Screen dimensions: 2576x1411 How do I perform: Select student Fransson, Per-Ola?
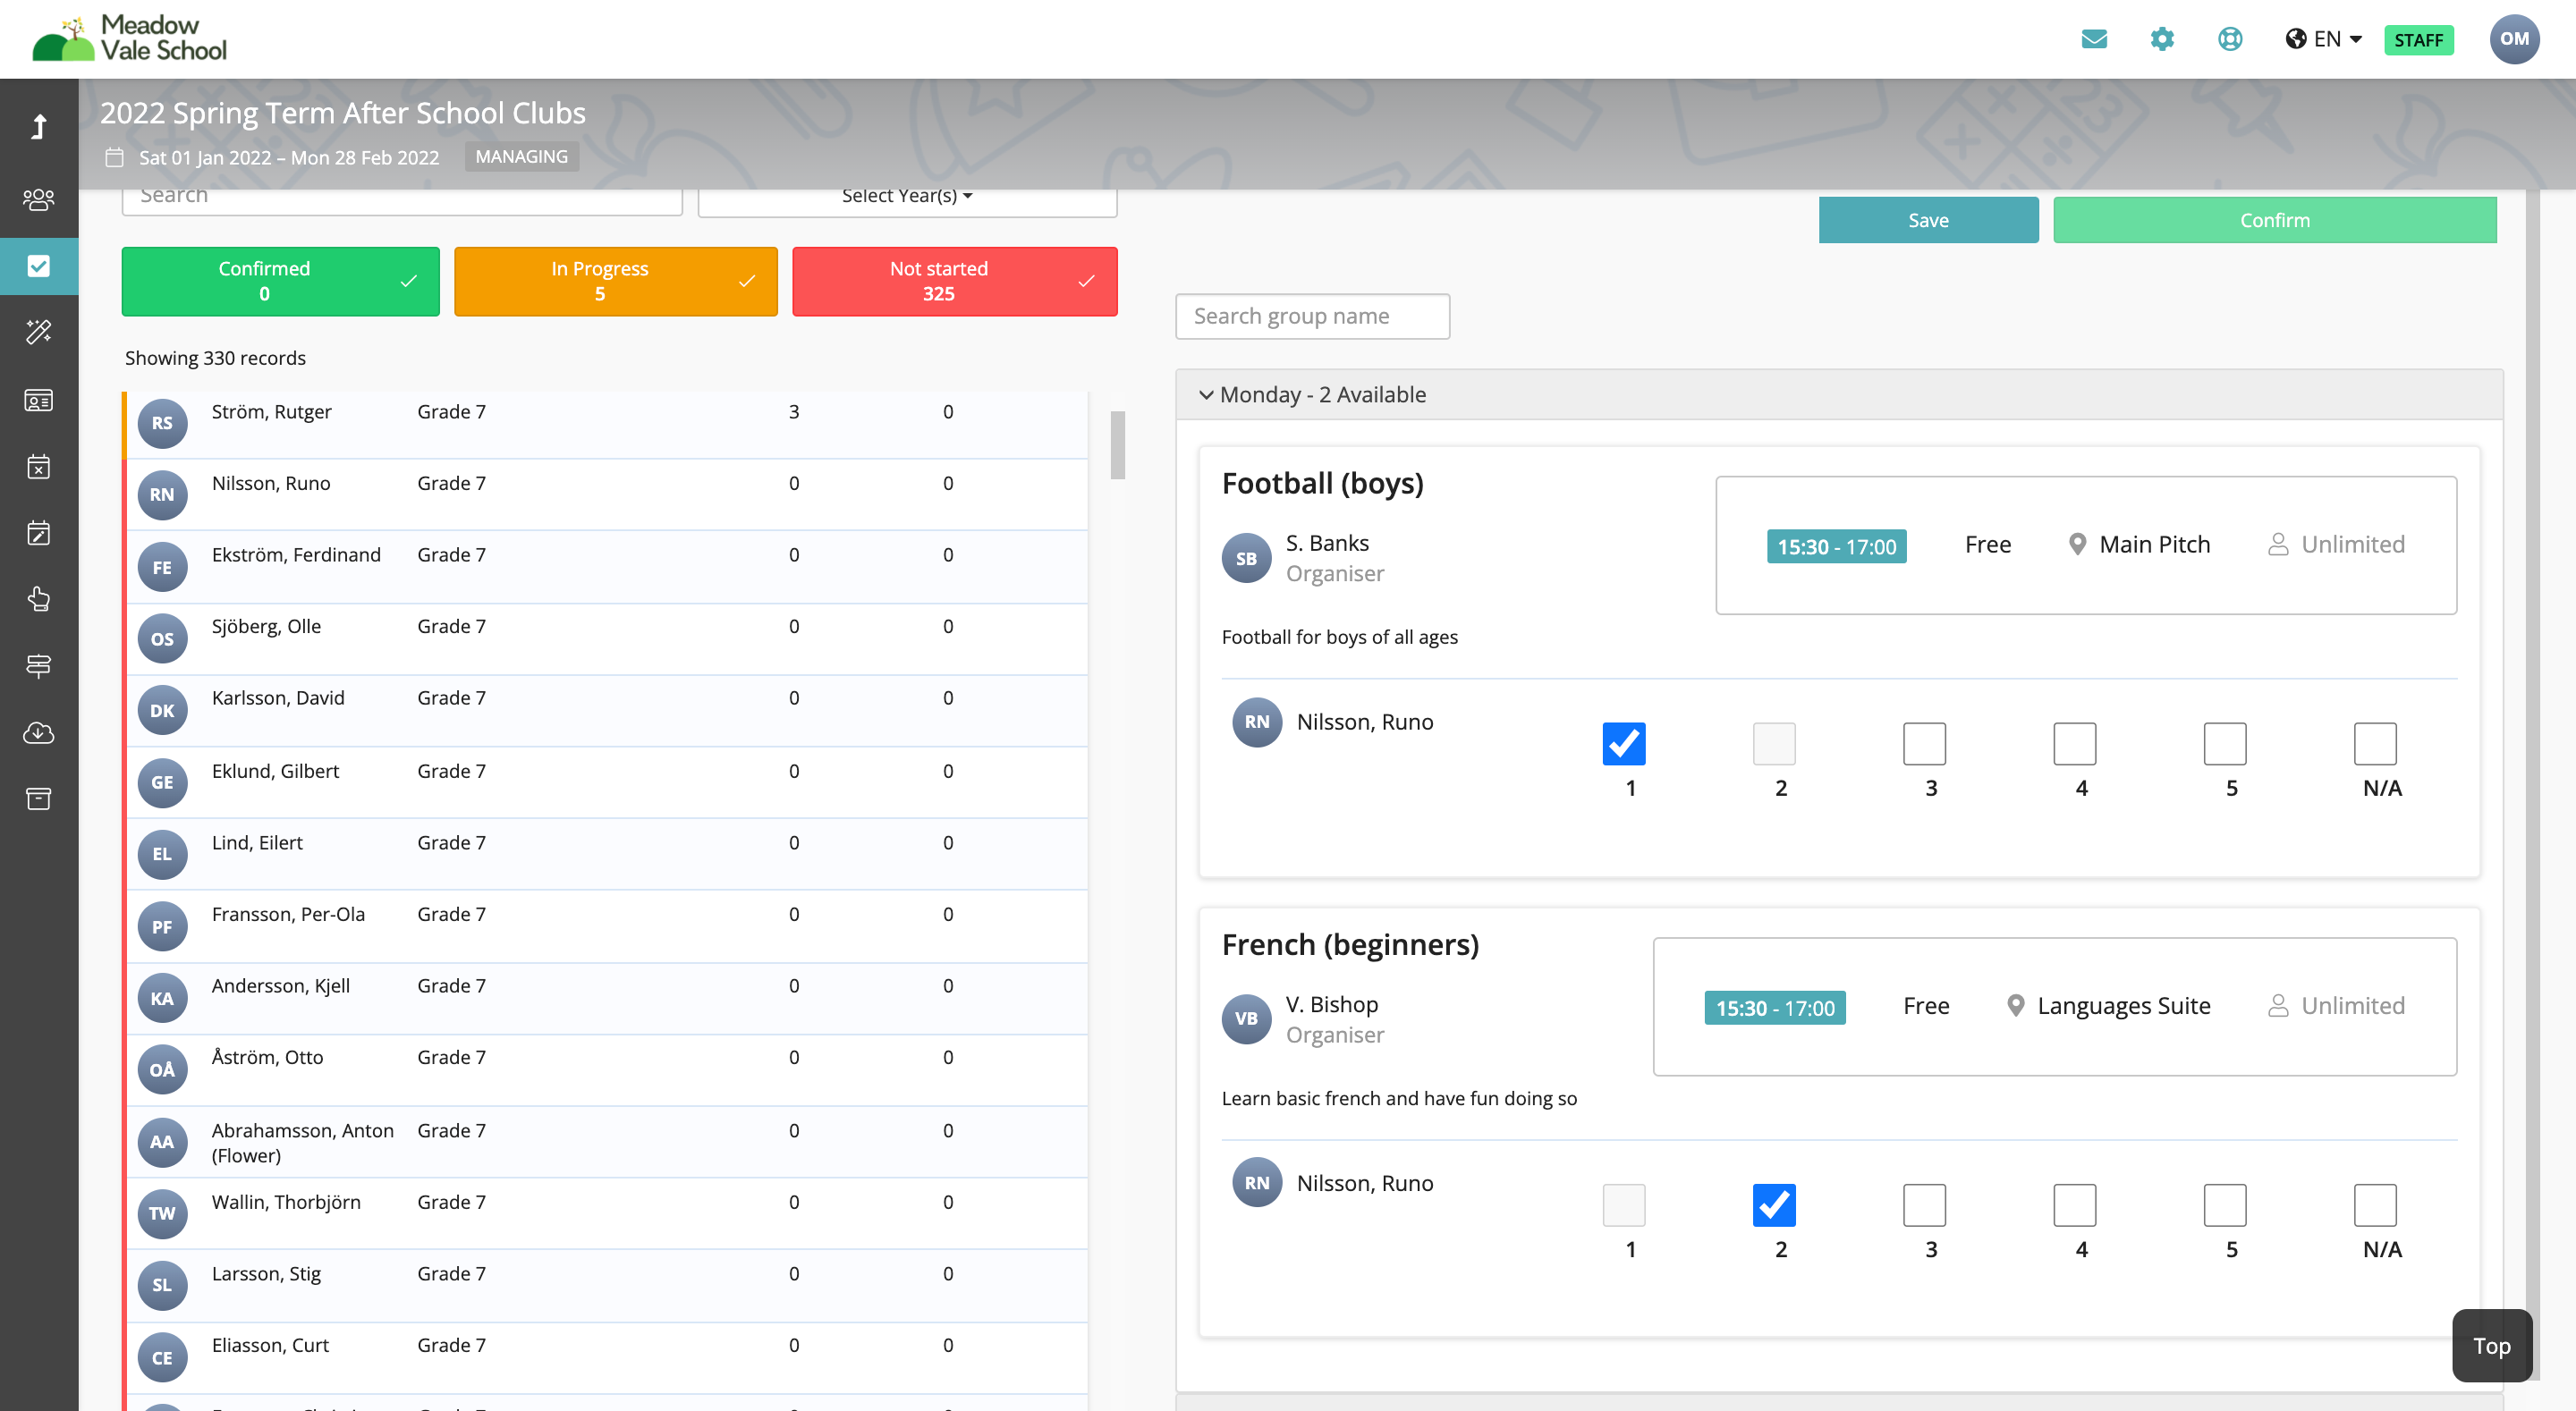[x=606, y=926]
